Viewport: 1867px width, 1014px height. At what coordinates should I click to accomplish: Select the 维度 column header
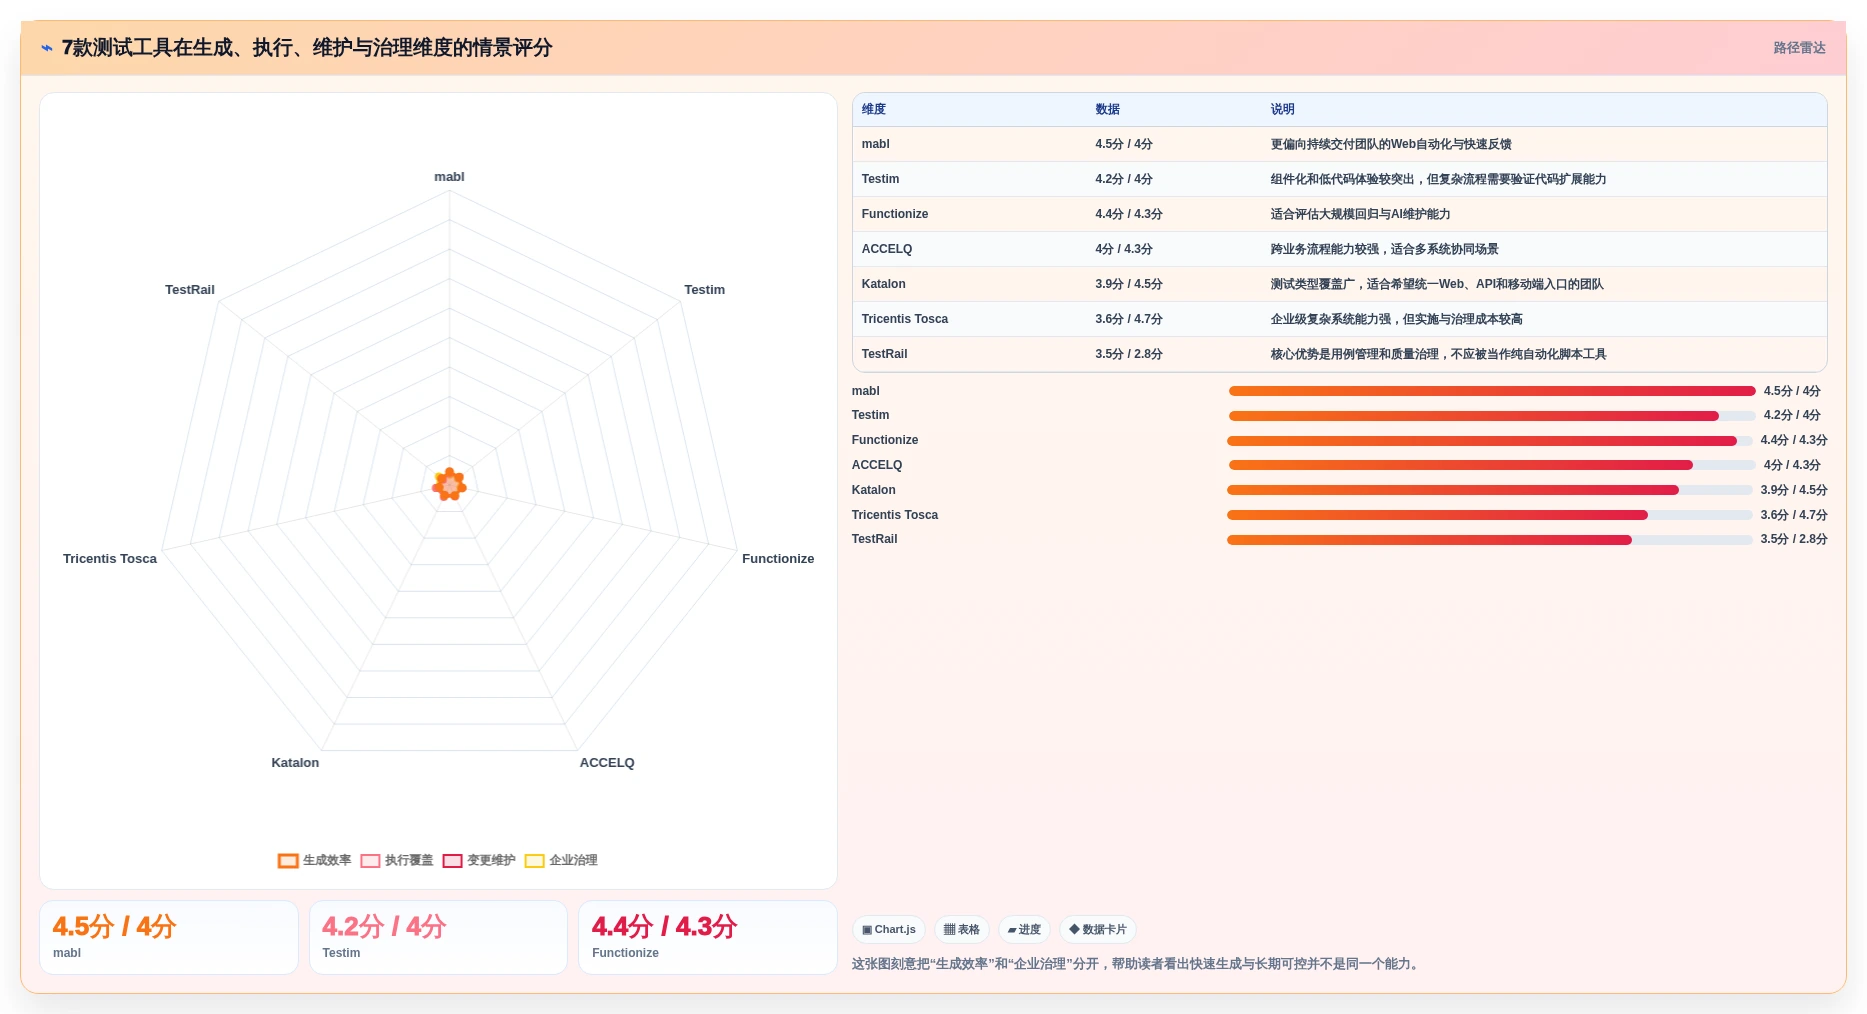click(874, 109)
